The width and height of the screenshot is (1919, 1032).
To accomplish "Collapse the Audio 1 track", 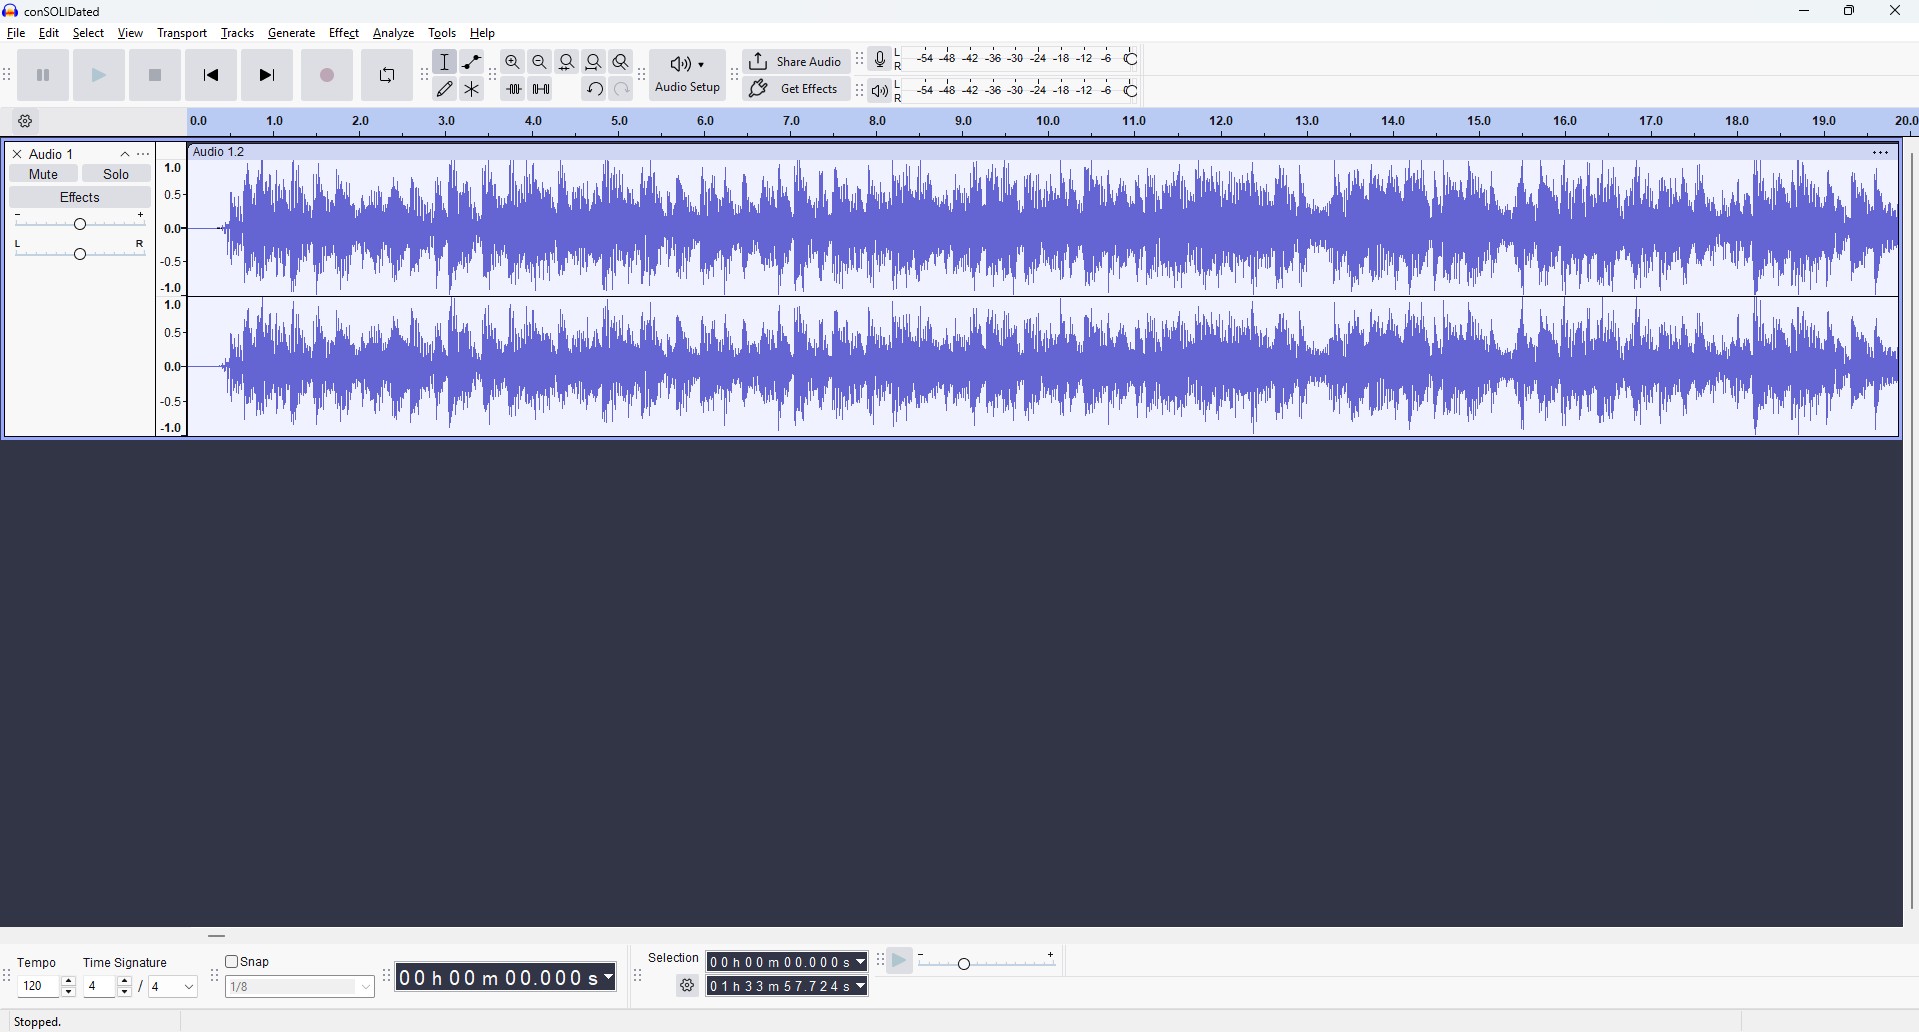I will point(125,154).
